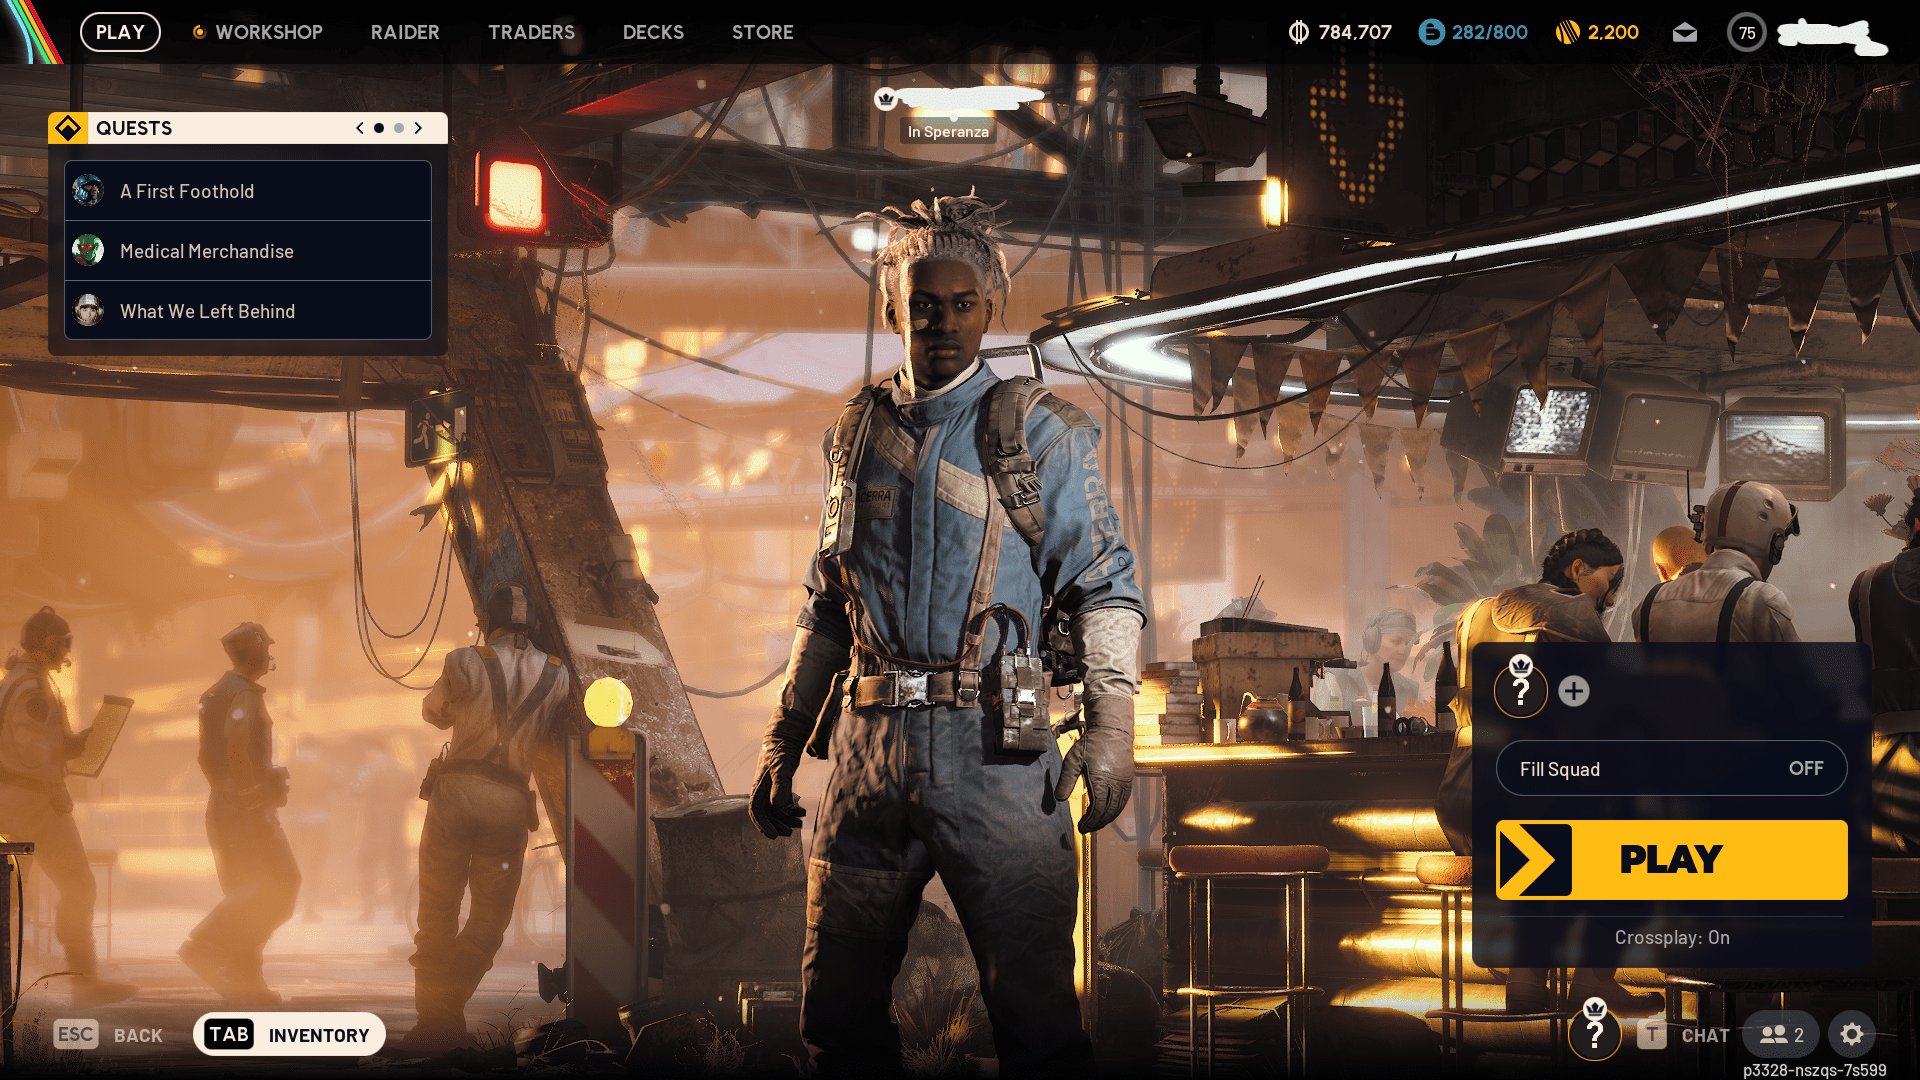Open the mail envelope inbox
This screenshot has width=1920, height=1080.
click(1684, 32)
